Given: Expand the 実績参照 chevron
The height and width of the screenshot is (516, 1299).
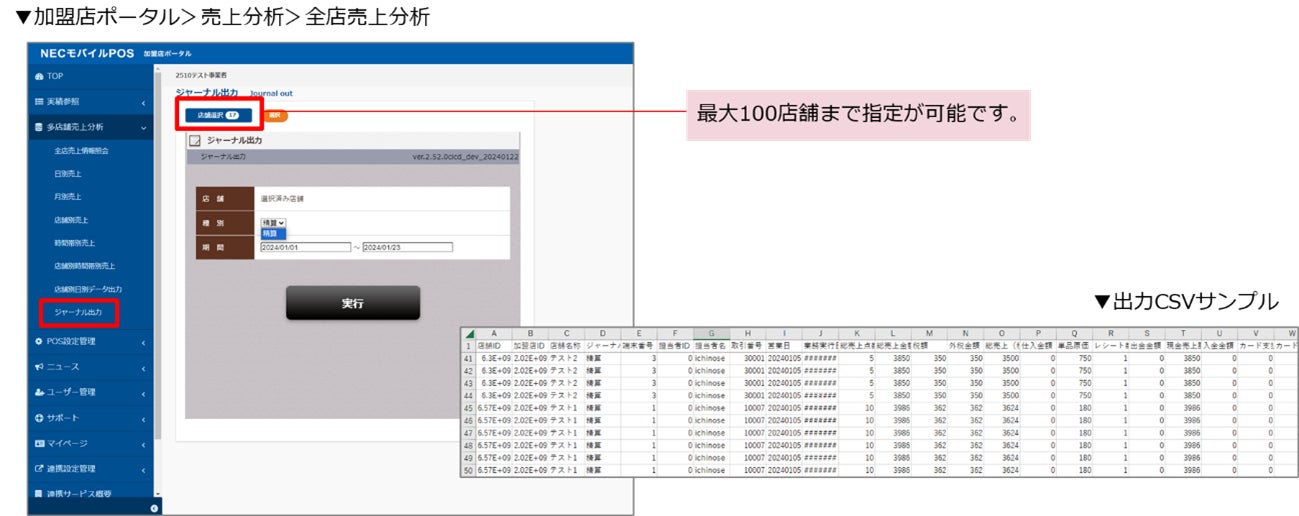Looking at the screenshot, I should click(143, 102).
